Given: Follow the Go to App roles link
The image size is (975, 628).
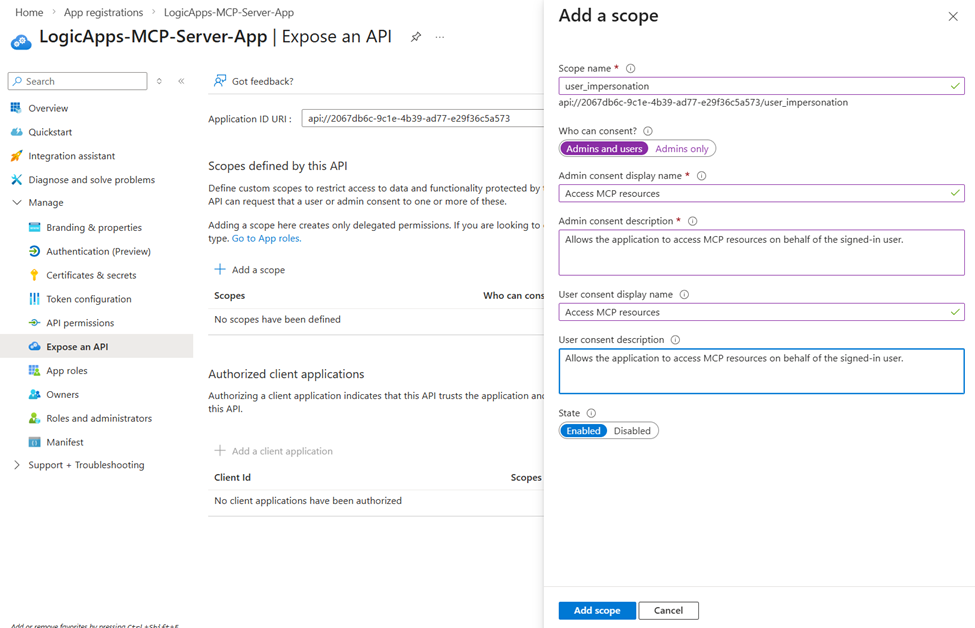Looking at the screenshot, I should (x=266, y=239).
